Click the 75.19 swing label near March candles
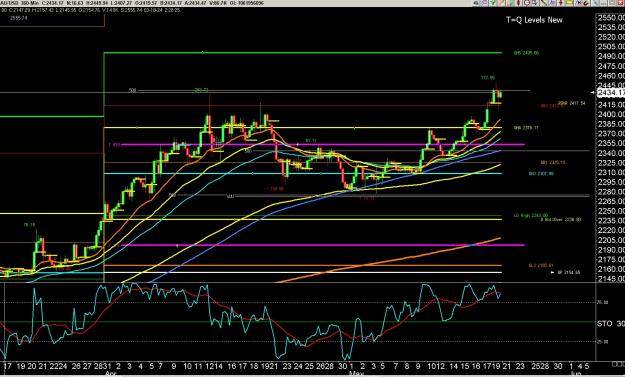This screenshot has height=377, width=625. coord(29,225)
